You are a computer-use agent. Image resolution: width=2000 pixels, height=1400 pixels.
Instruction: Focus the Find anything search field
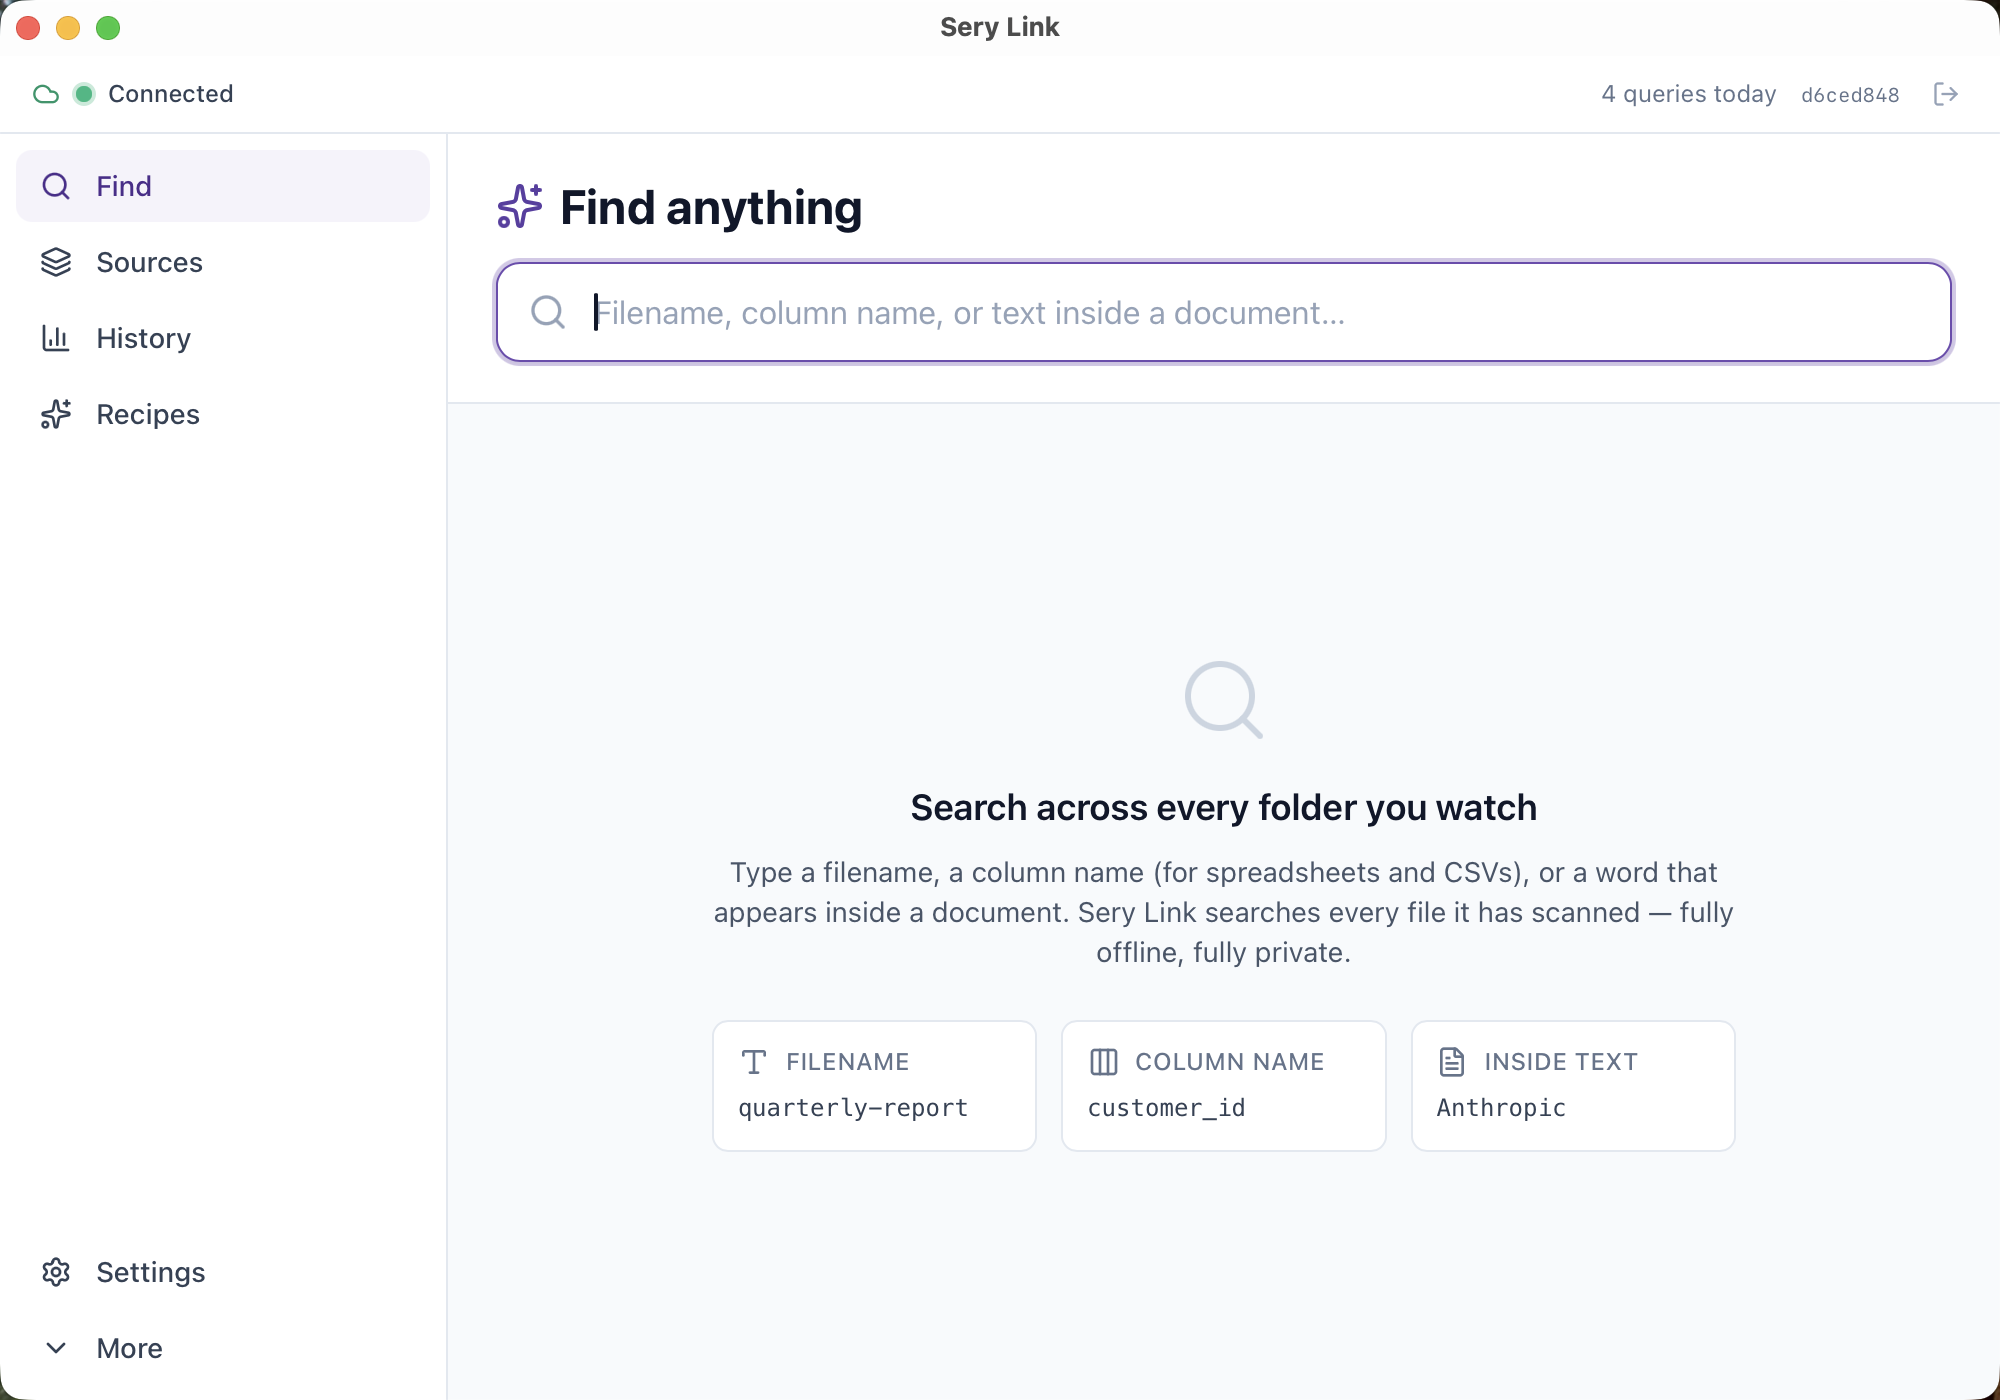pos(1224,312)
